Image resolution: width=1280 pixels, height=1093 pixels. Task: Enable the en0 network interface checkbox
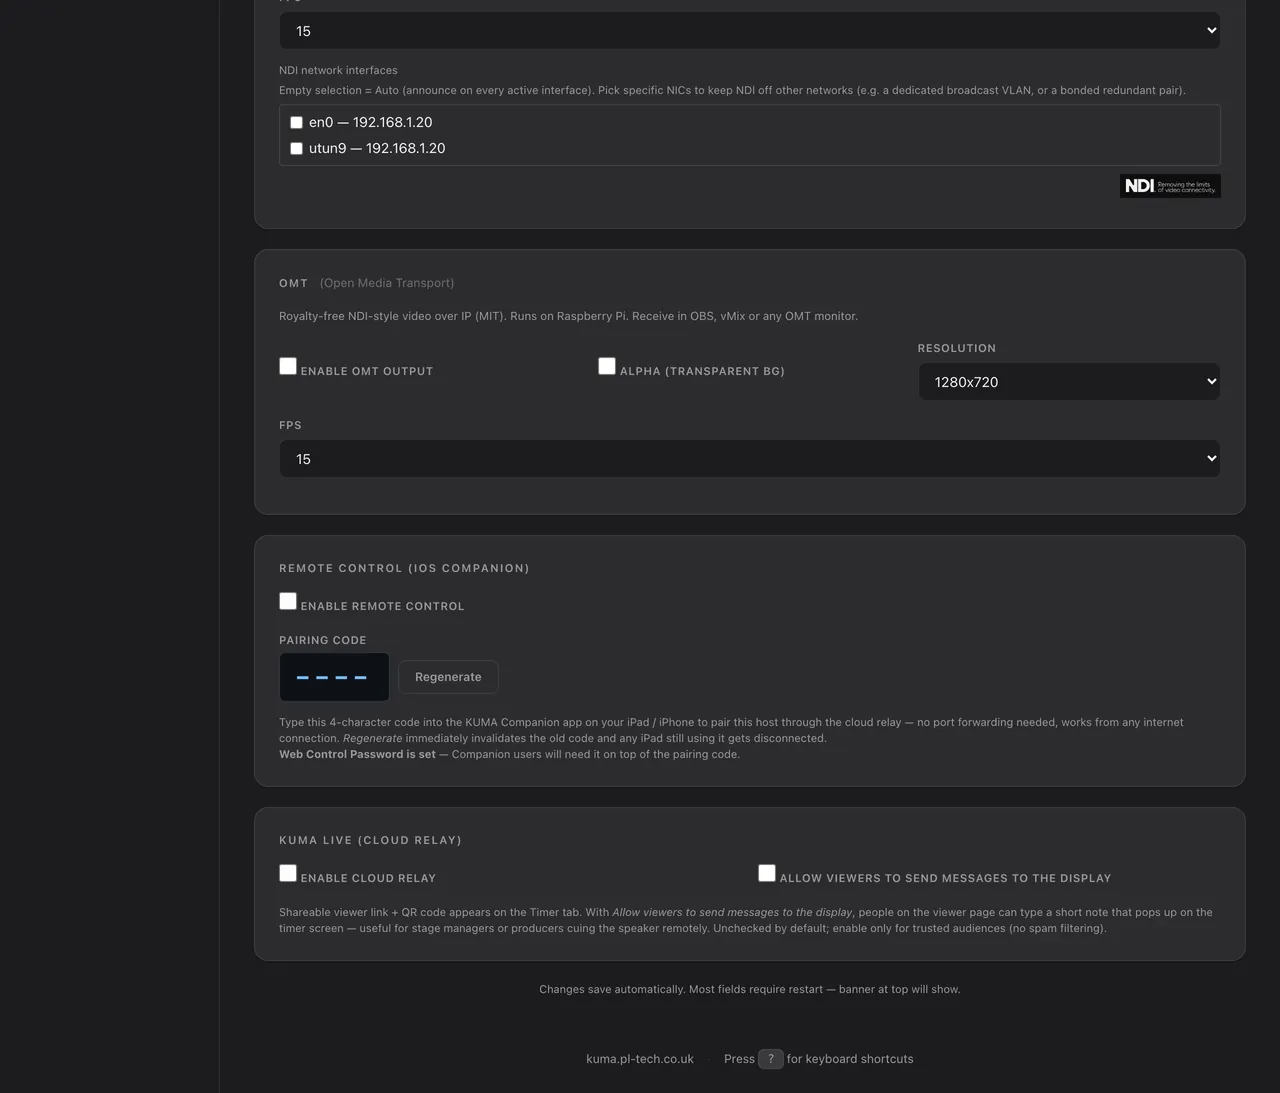(296, 122)
